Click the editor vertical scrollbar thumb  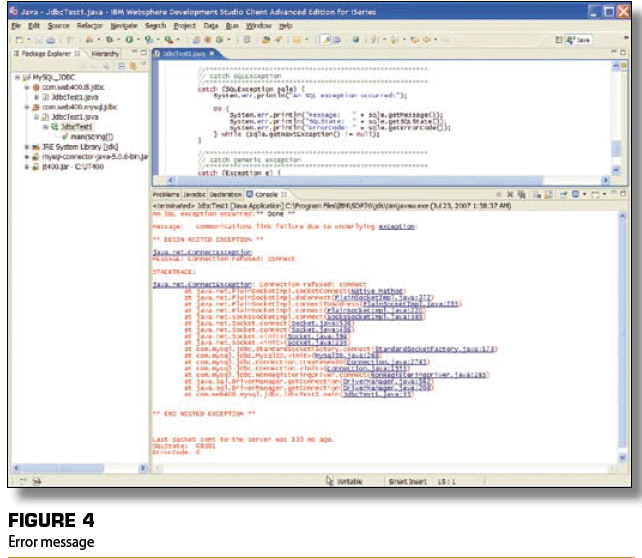616,148
